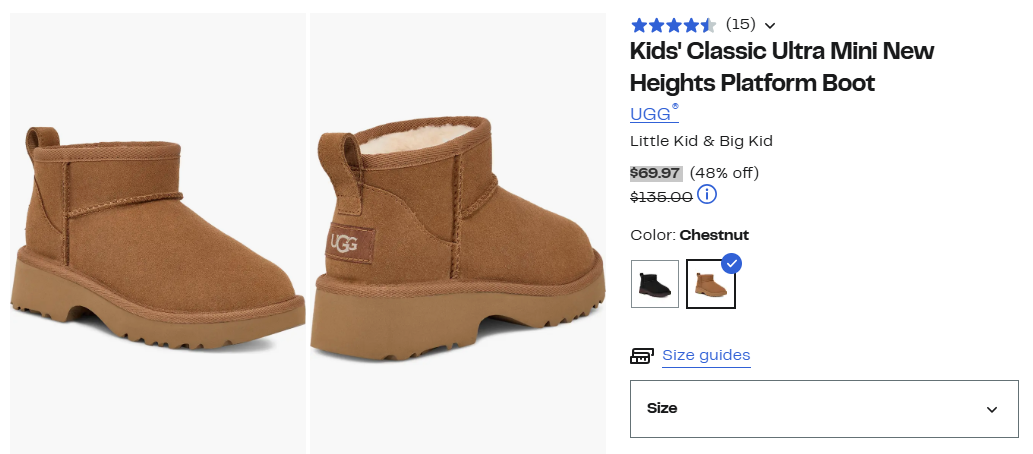Select the Chestnut boot color swatch
This screenshot has height=454, width=1033.
click(x=711, y=284)
